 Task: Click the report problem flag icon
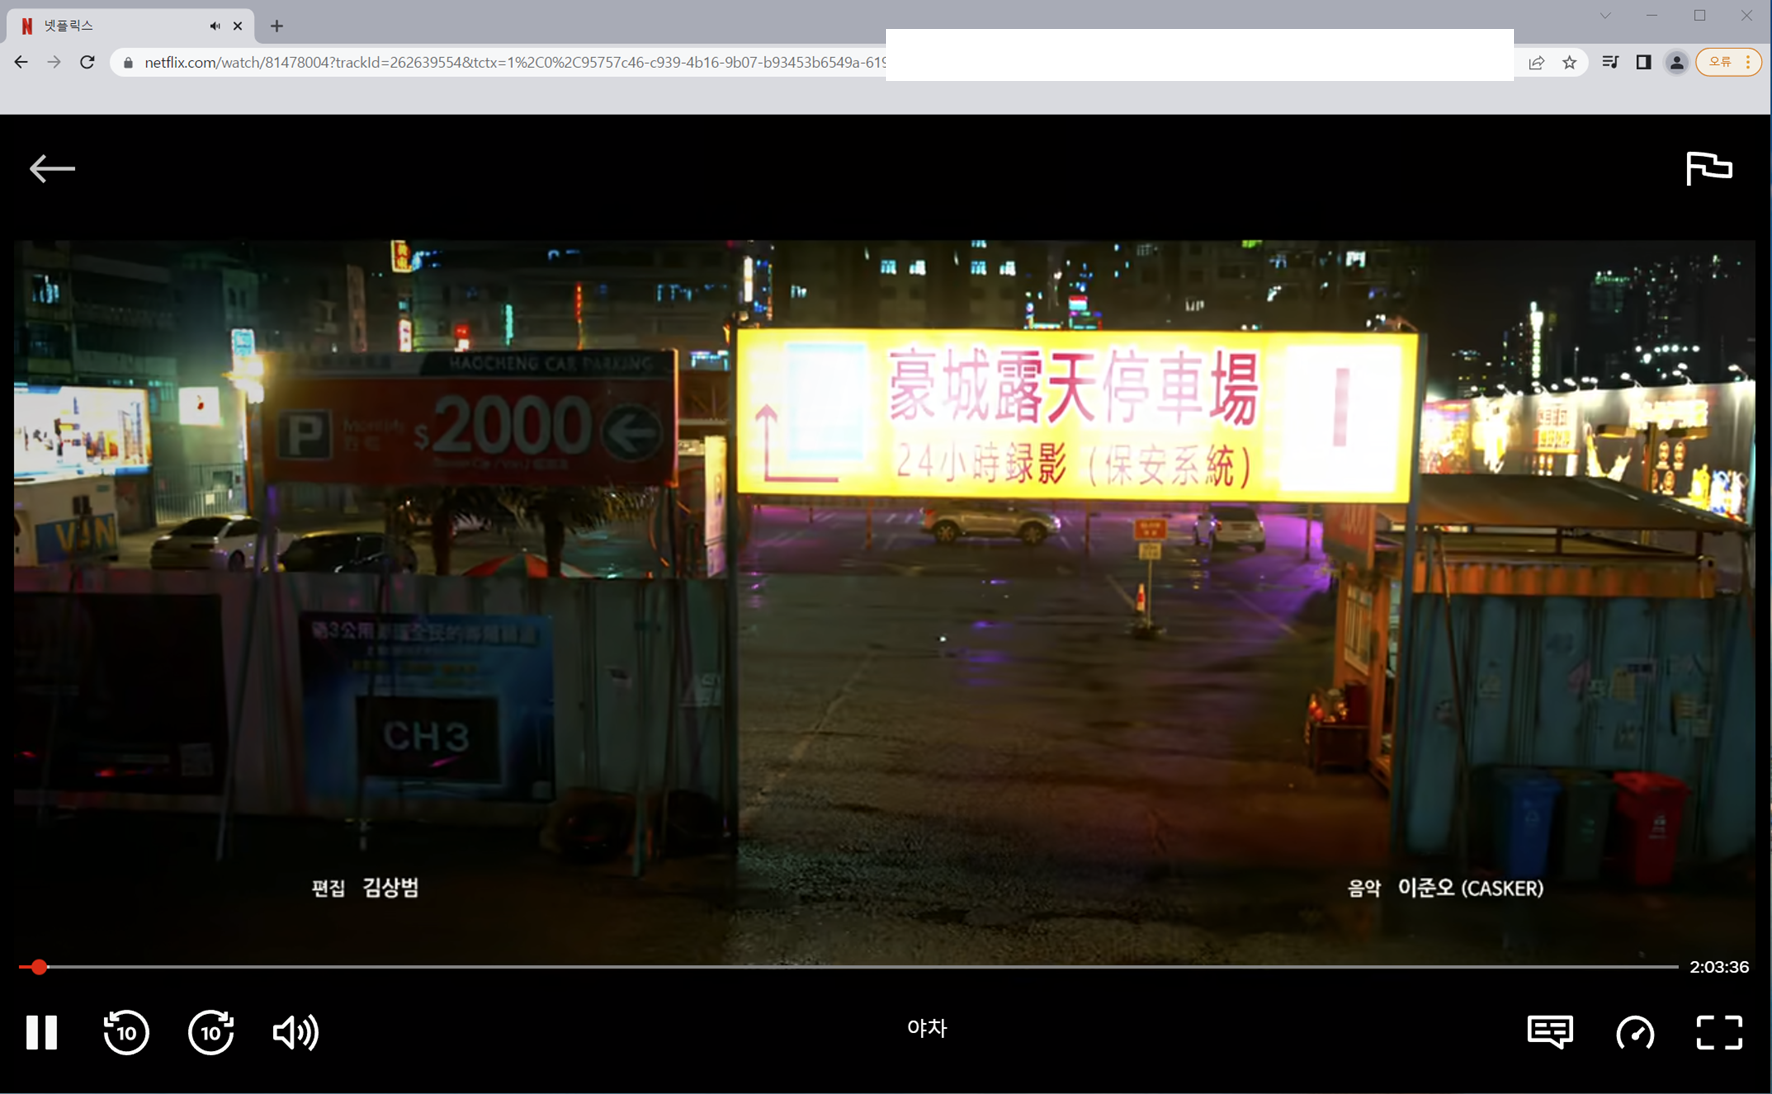click(x=1709, y=168)
